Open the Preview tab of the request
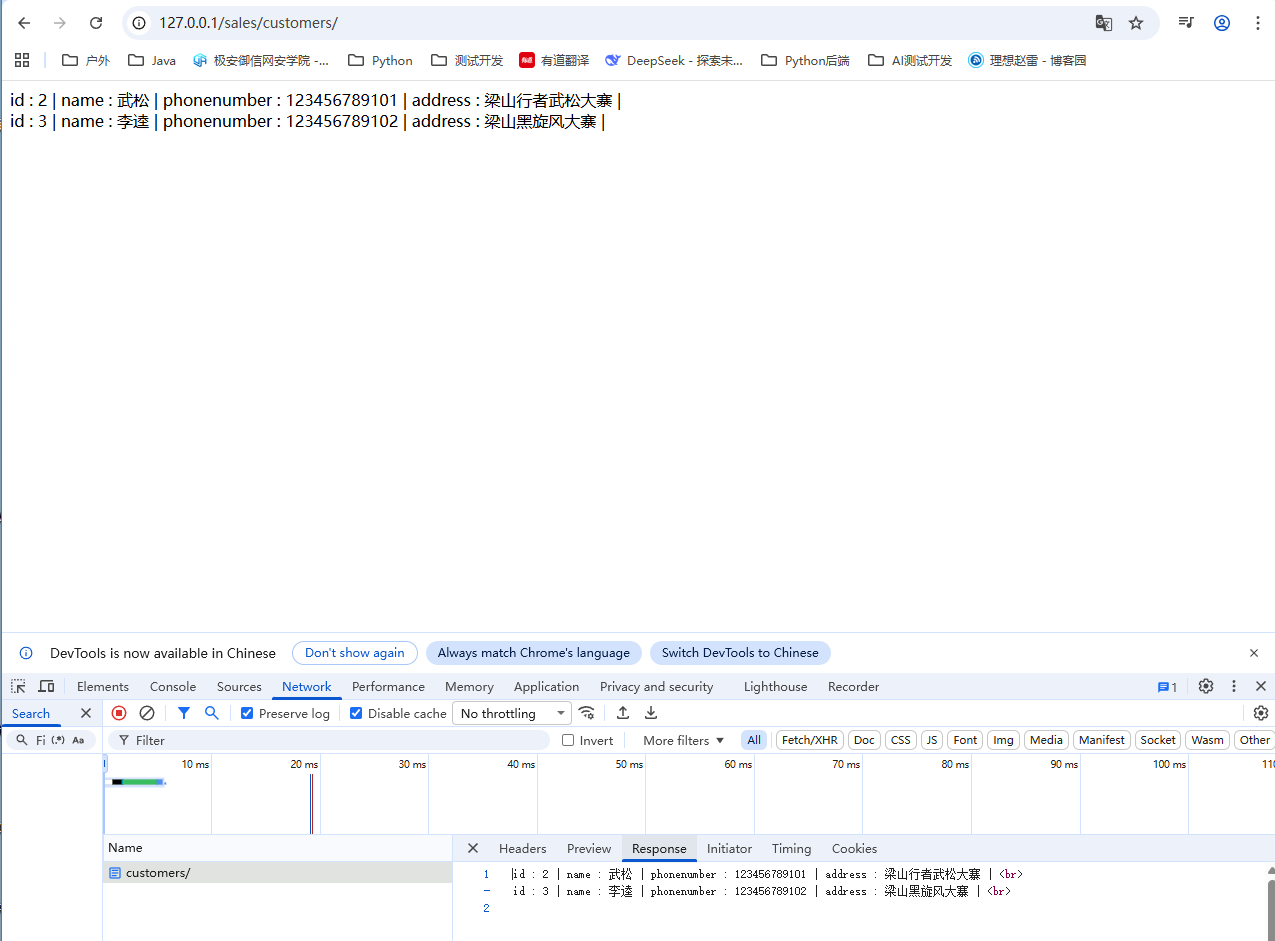This screenshot has height=941, width=1275. pos(589,848)
